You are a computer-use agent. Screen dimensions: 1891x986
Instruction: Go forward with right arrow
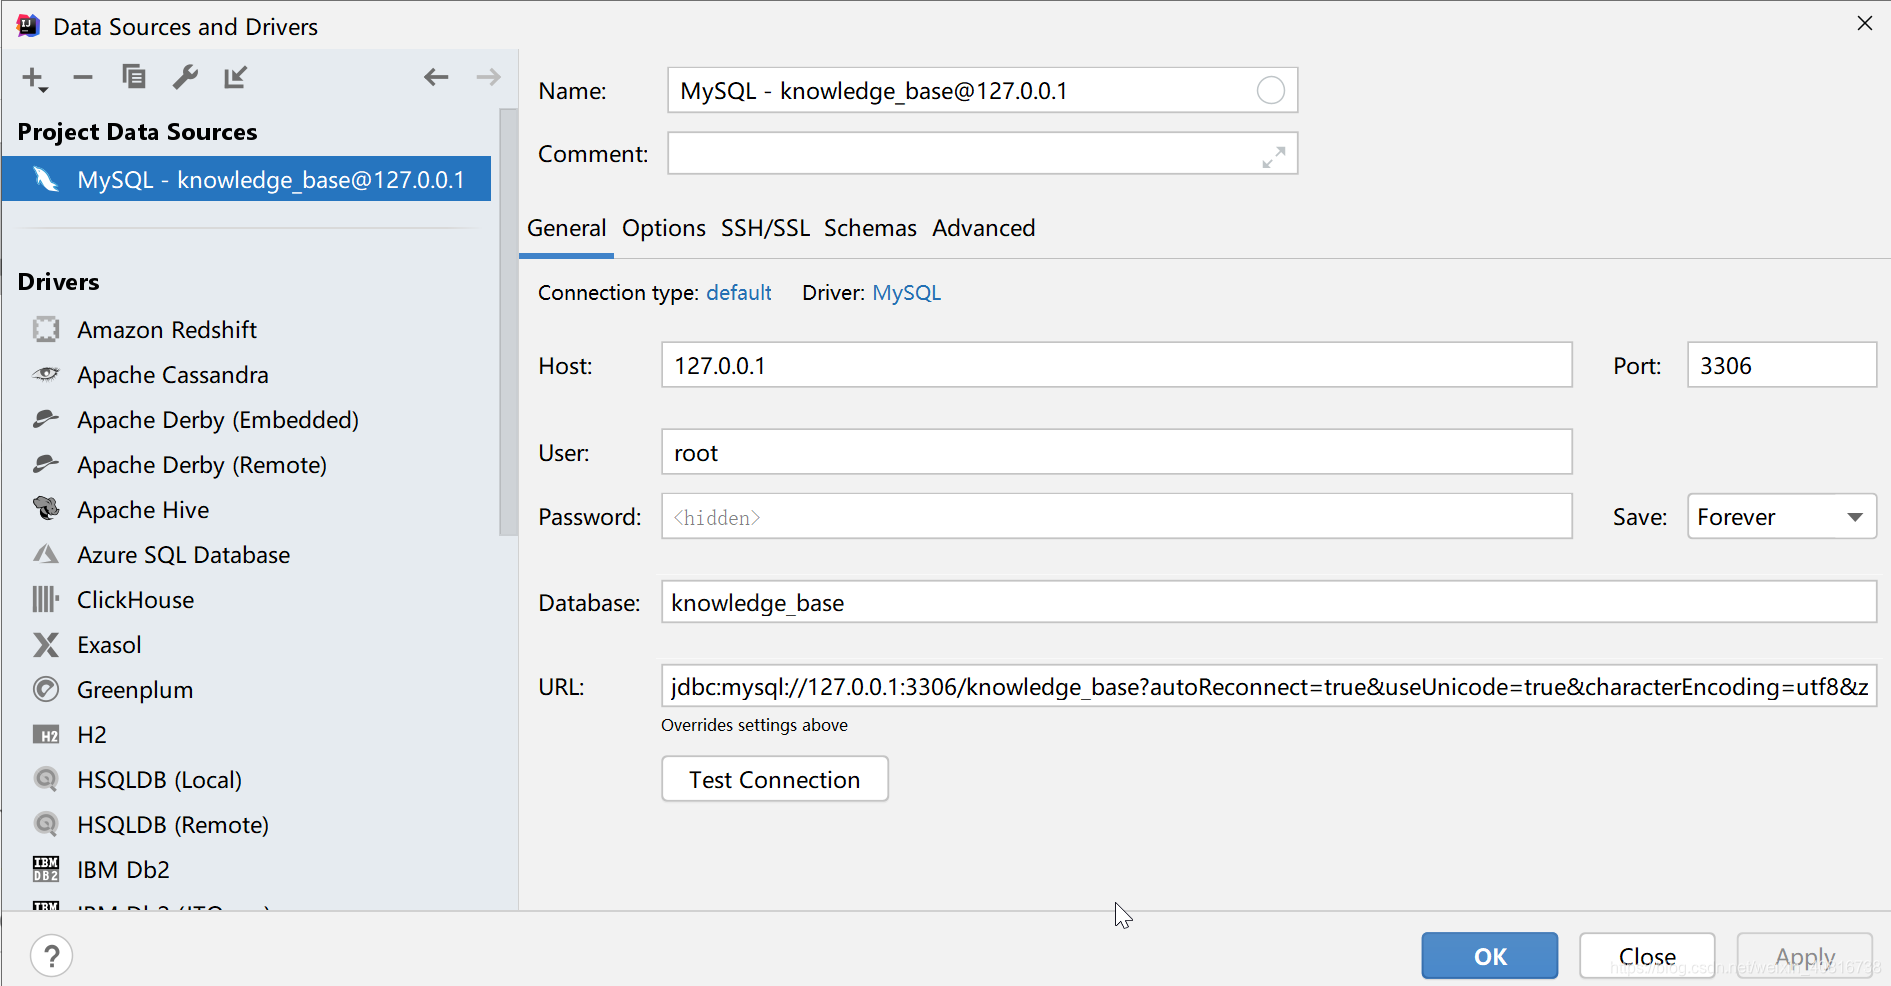click(x=488, y=77)
